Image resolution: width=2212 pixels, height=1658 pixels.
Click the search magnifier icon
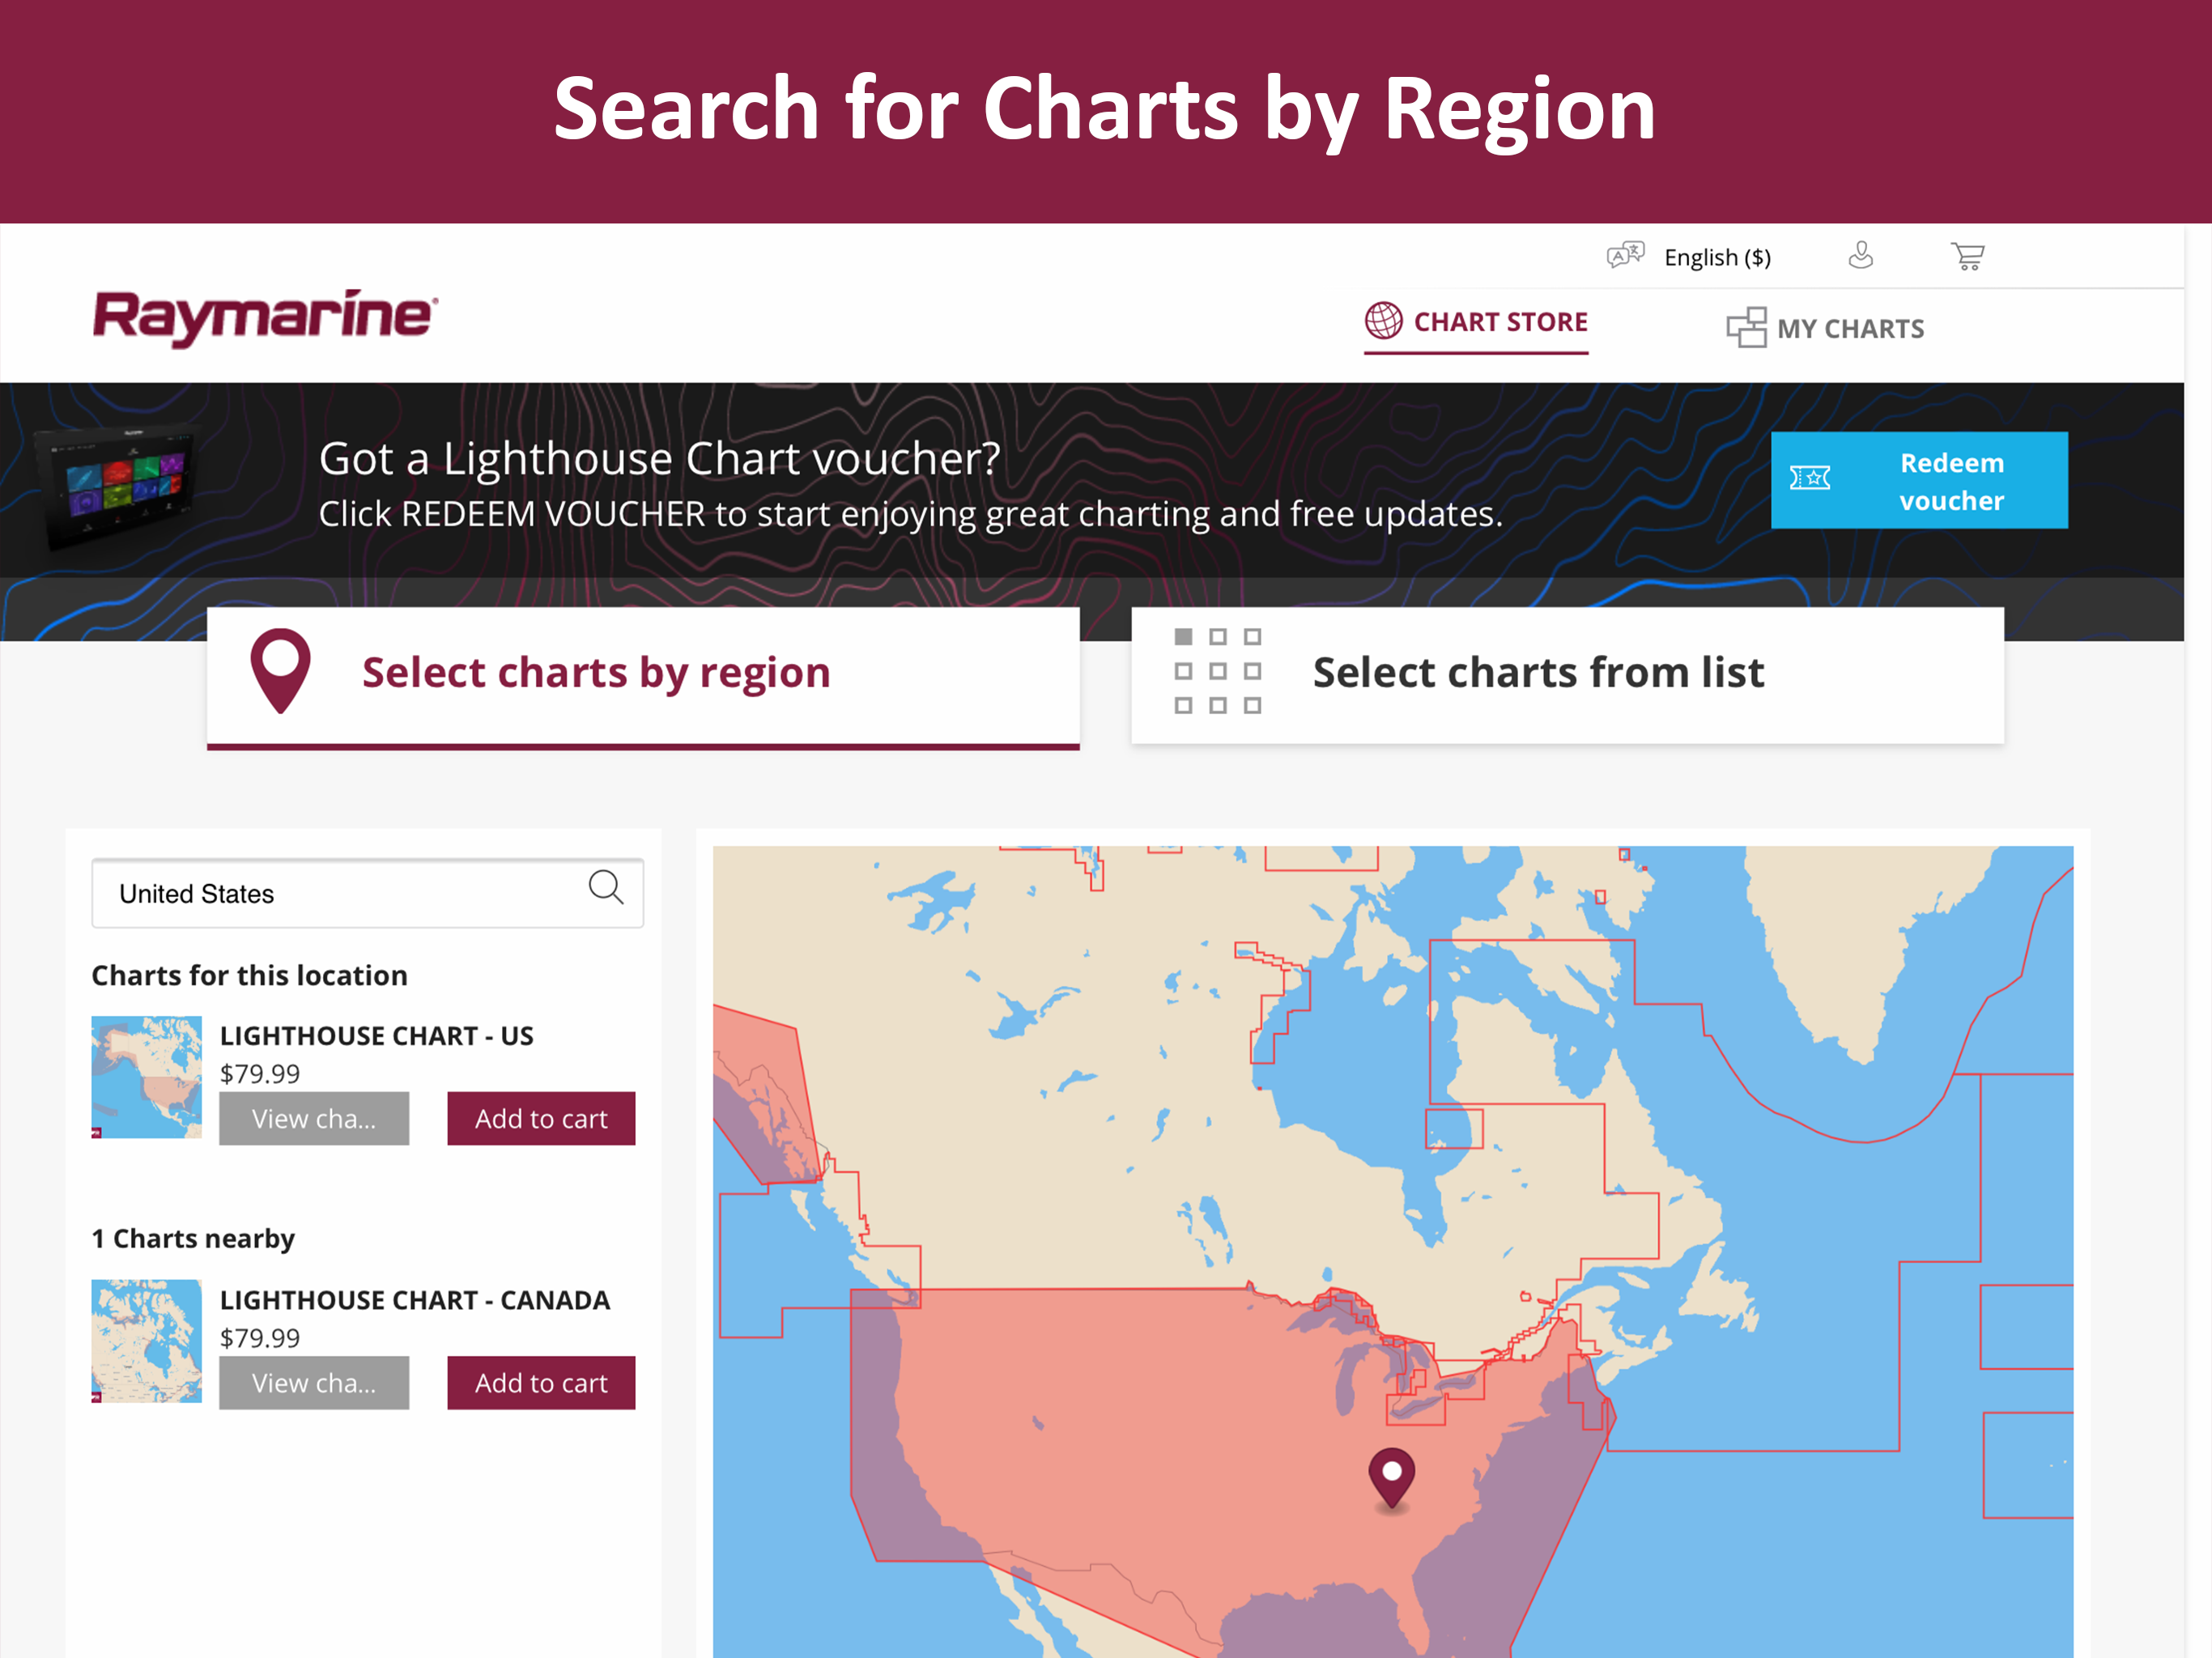(x=605, y=887)
